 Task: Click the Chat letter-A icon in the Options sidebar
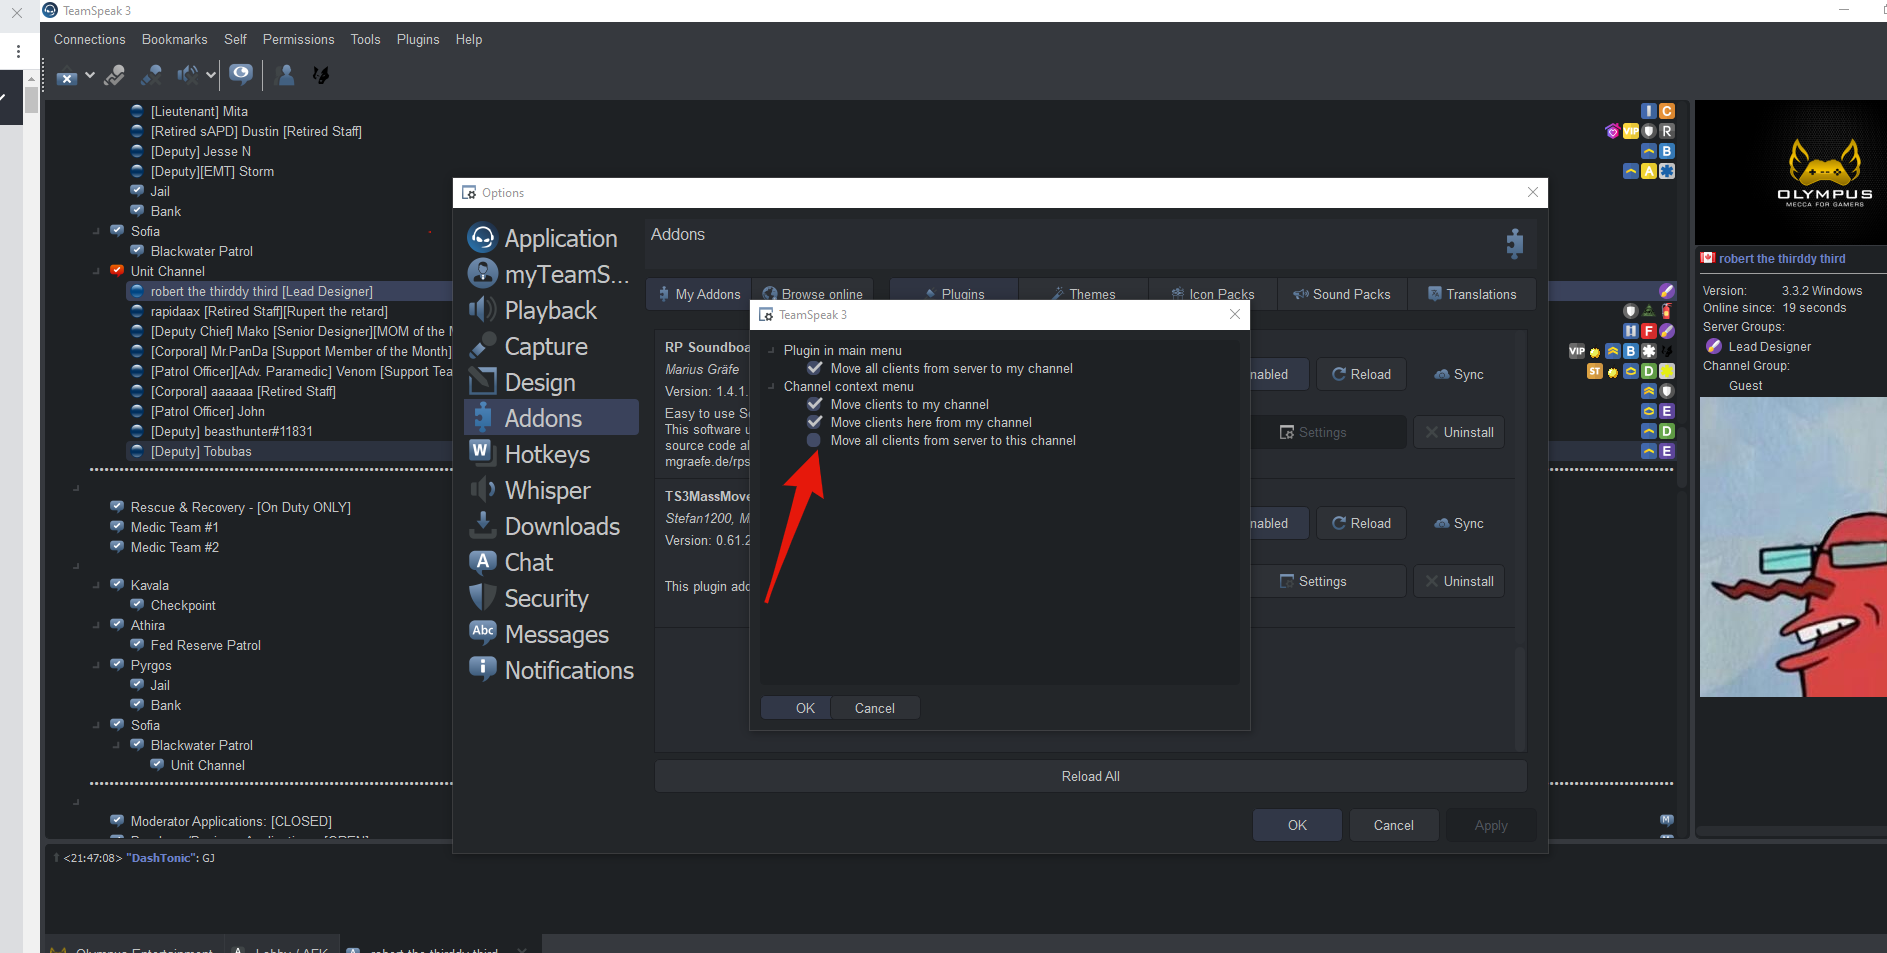483,561
